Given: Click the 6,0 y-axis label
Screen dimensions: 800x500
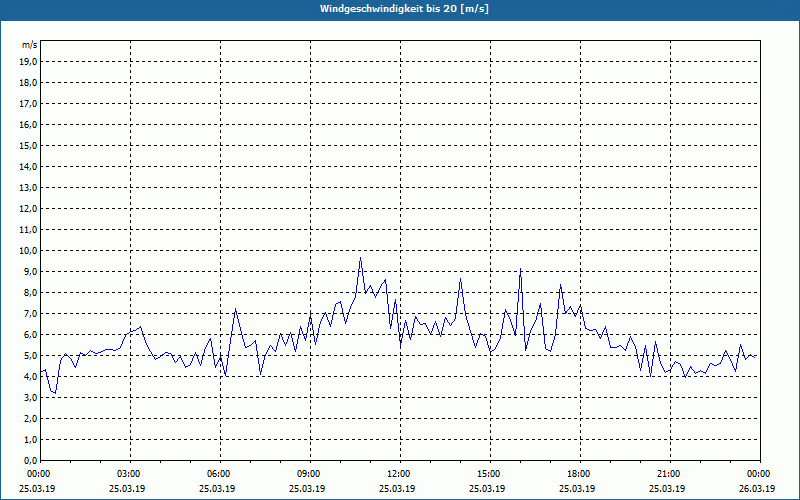Looking at the screenshot, I should (31, 335).
